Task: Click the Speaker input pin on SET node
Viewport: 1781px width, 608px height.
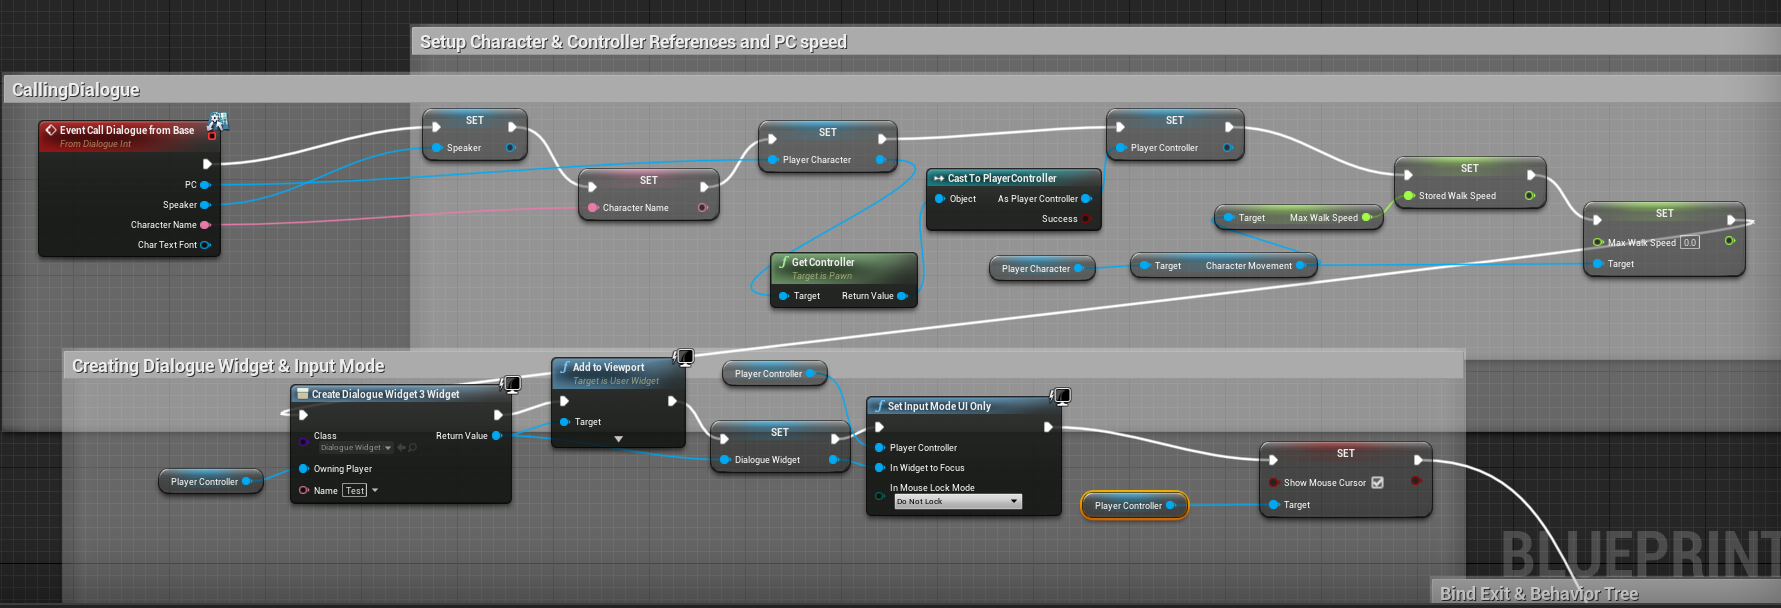Action: pyautogui.click(x=437, y=148)
